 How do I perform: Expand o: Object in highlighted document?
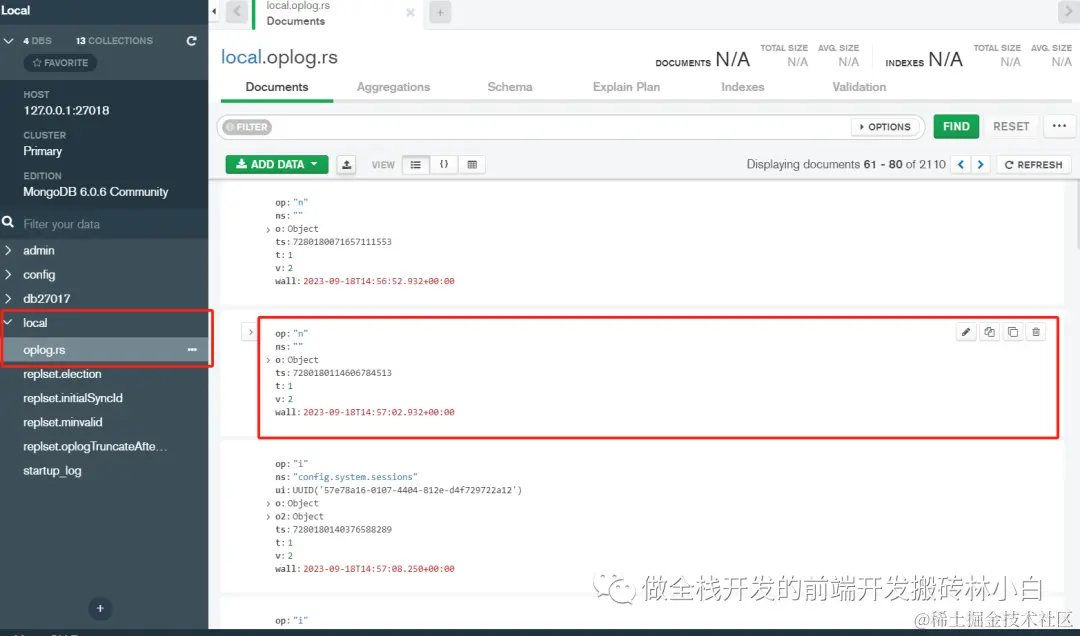click(x=268, y=360)
